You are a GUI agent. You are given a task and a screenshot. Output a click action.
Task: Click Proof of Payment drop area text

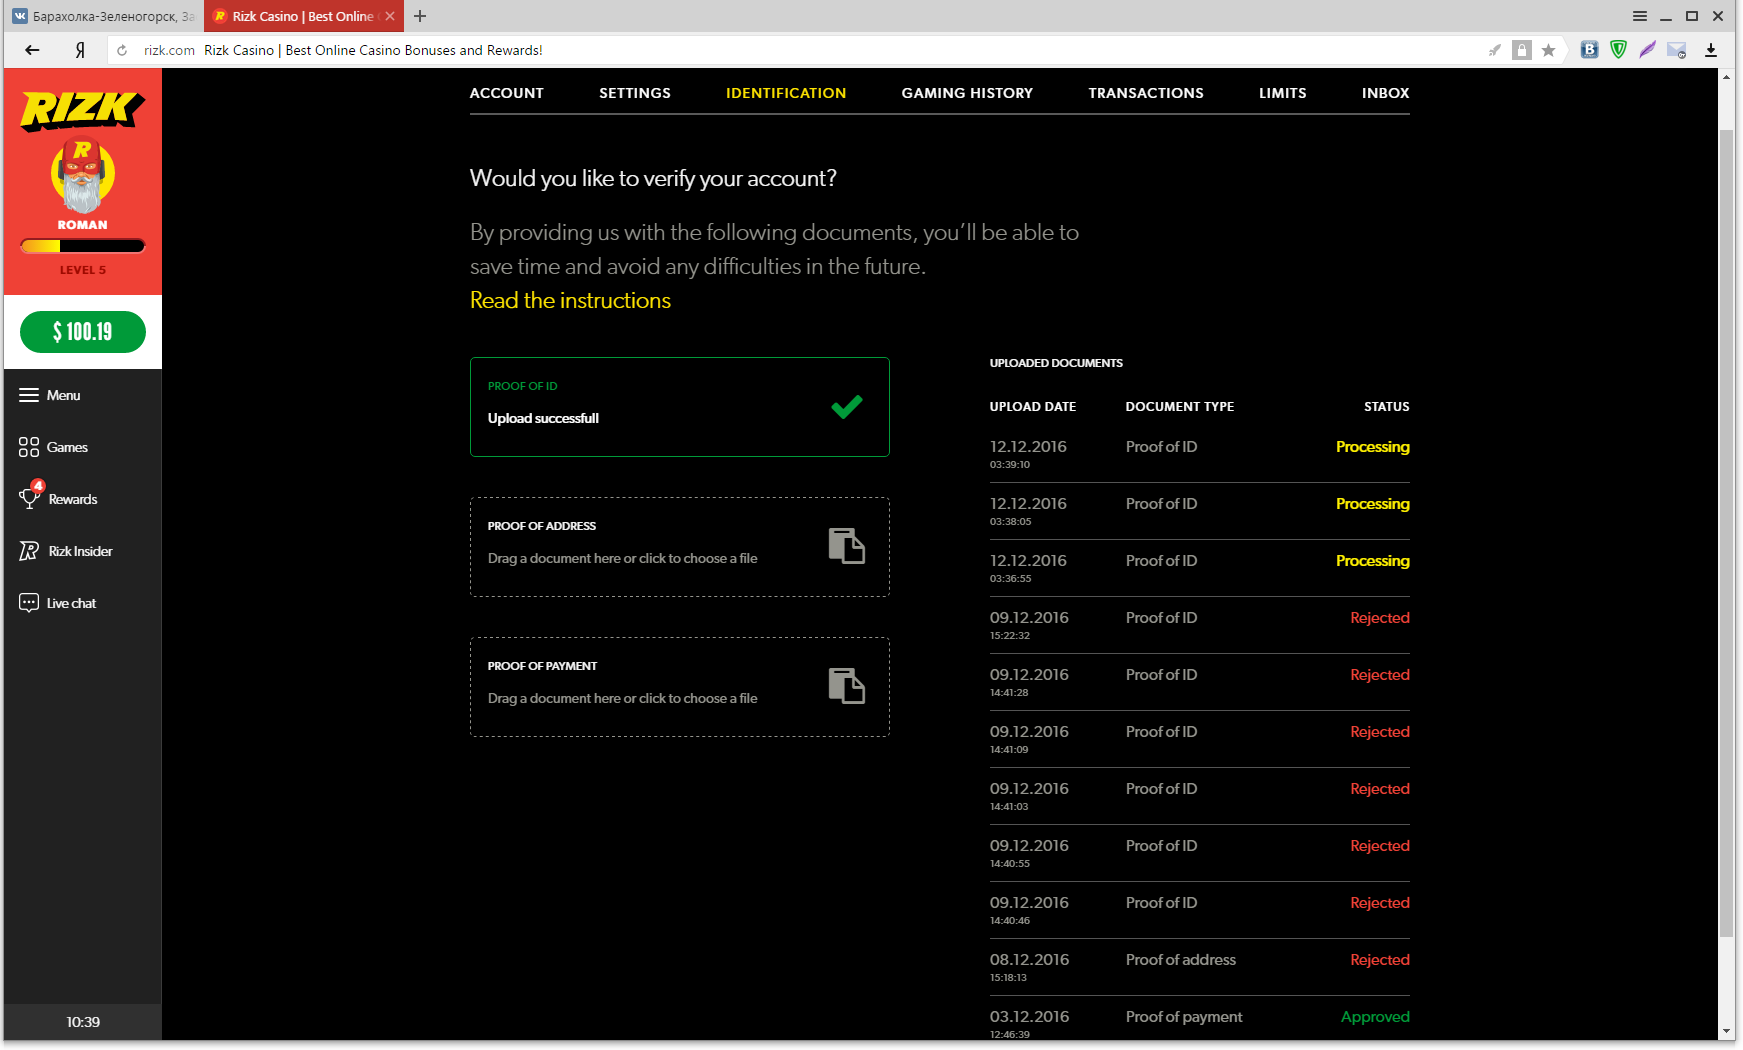[623, 698]
